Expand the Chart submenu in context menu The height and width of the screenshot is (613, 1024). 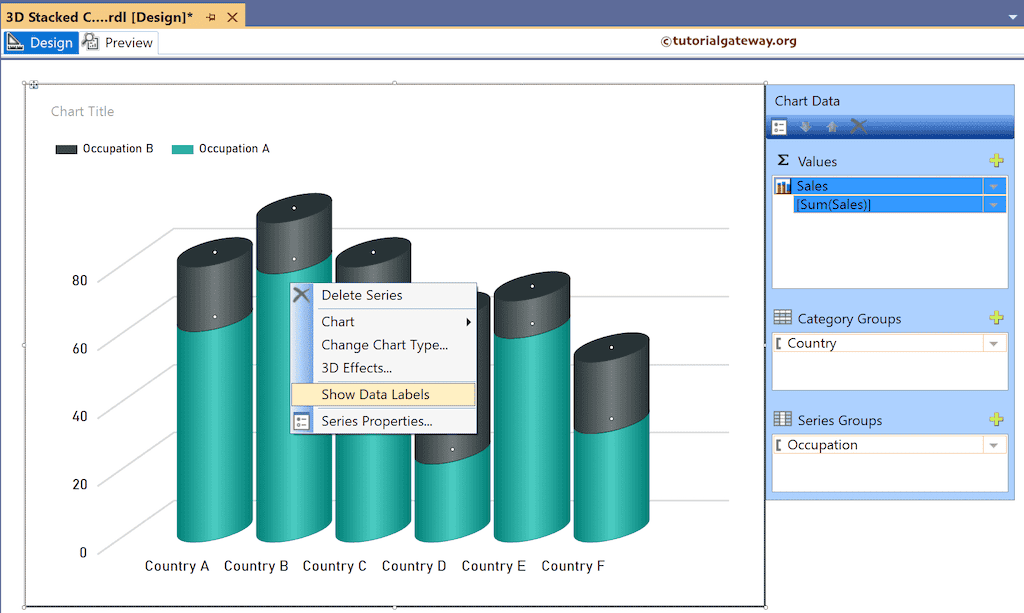pyautogui.click(x=337, y=321)
